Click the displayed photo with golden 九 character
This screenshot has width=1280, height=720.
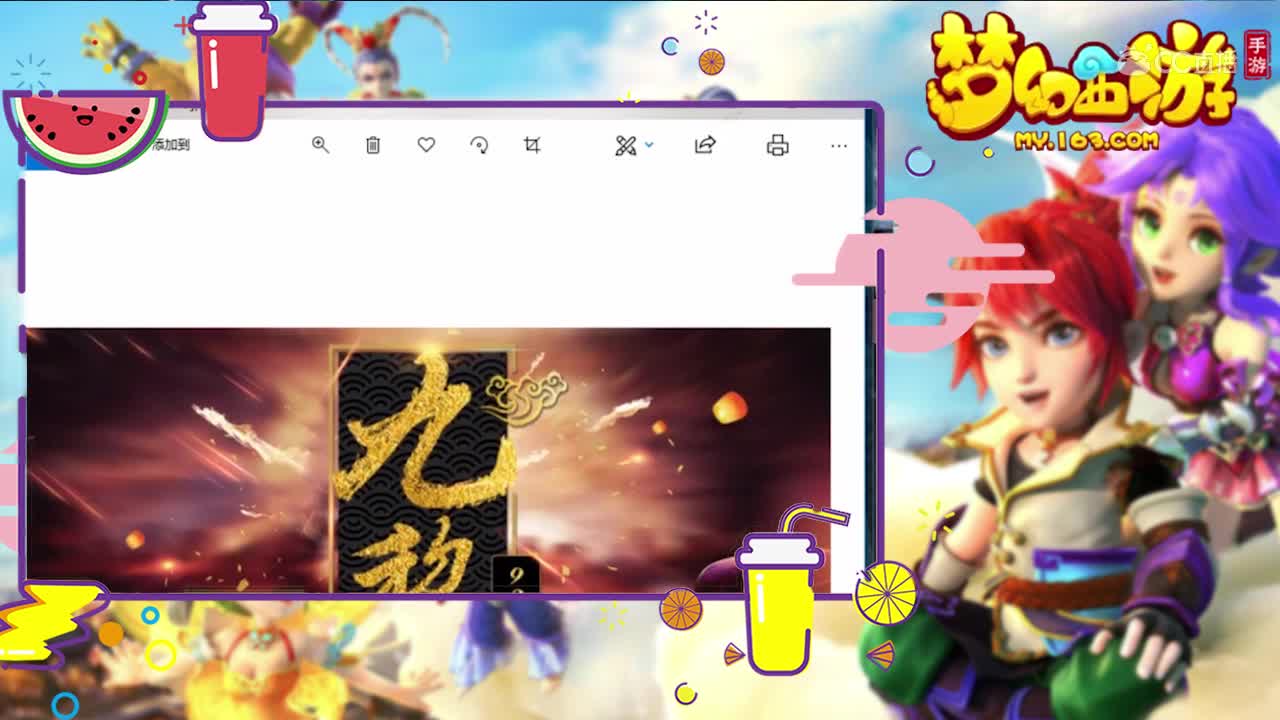coord(428,460)
